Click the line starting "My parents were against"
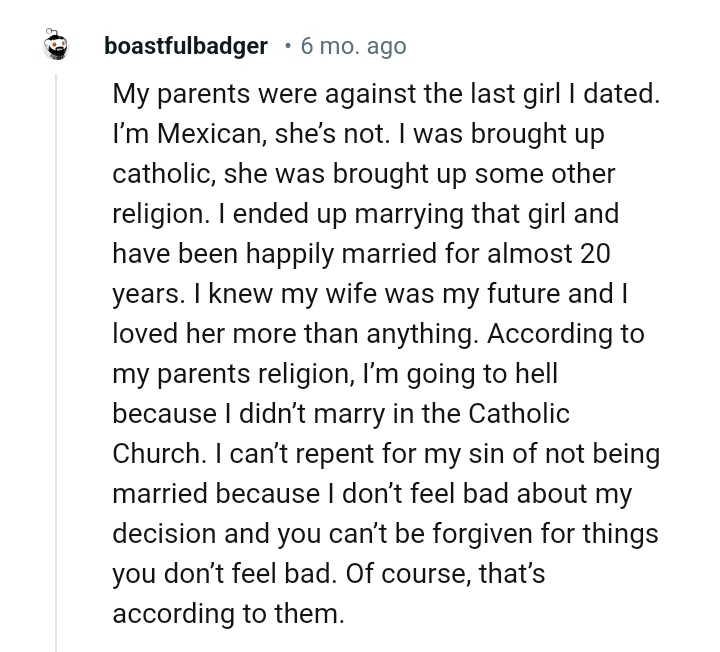This screenshot has height=652, width=720. (x=386, y=94)
